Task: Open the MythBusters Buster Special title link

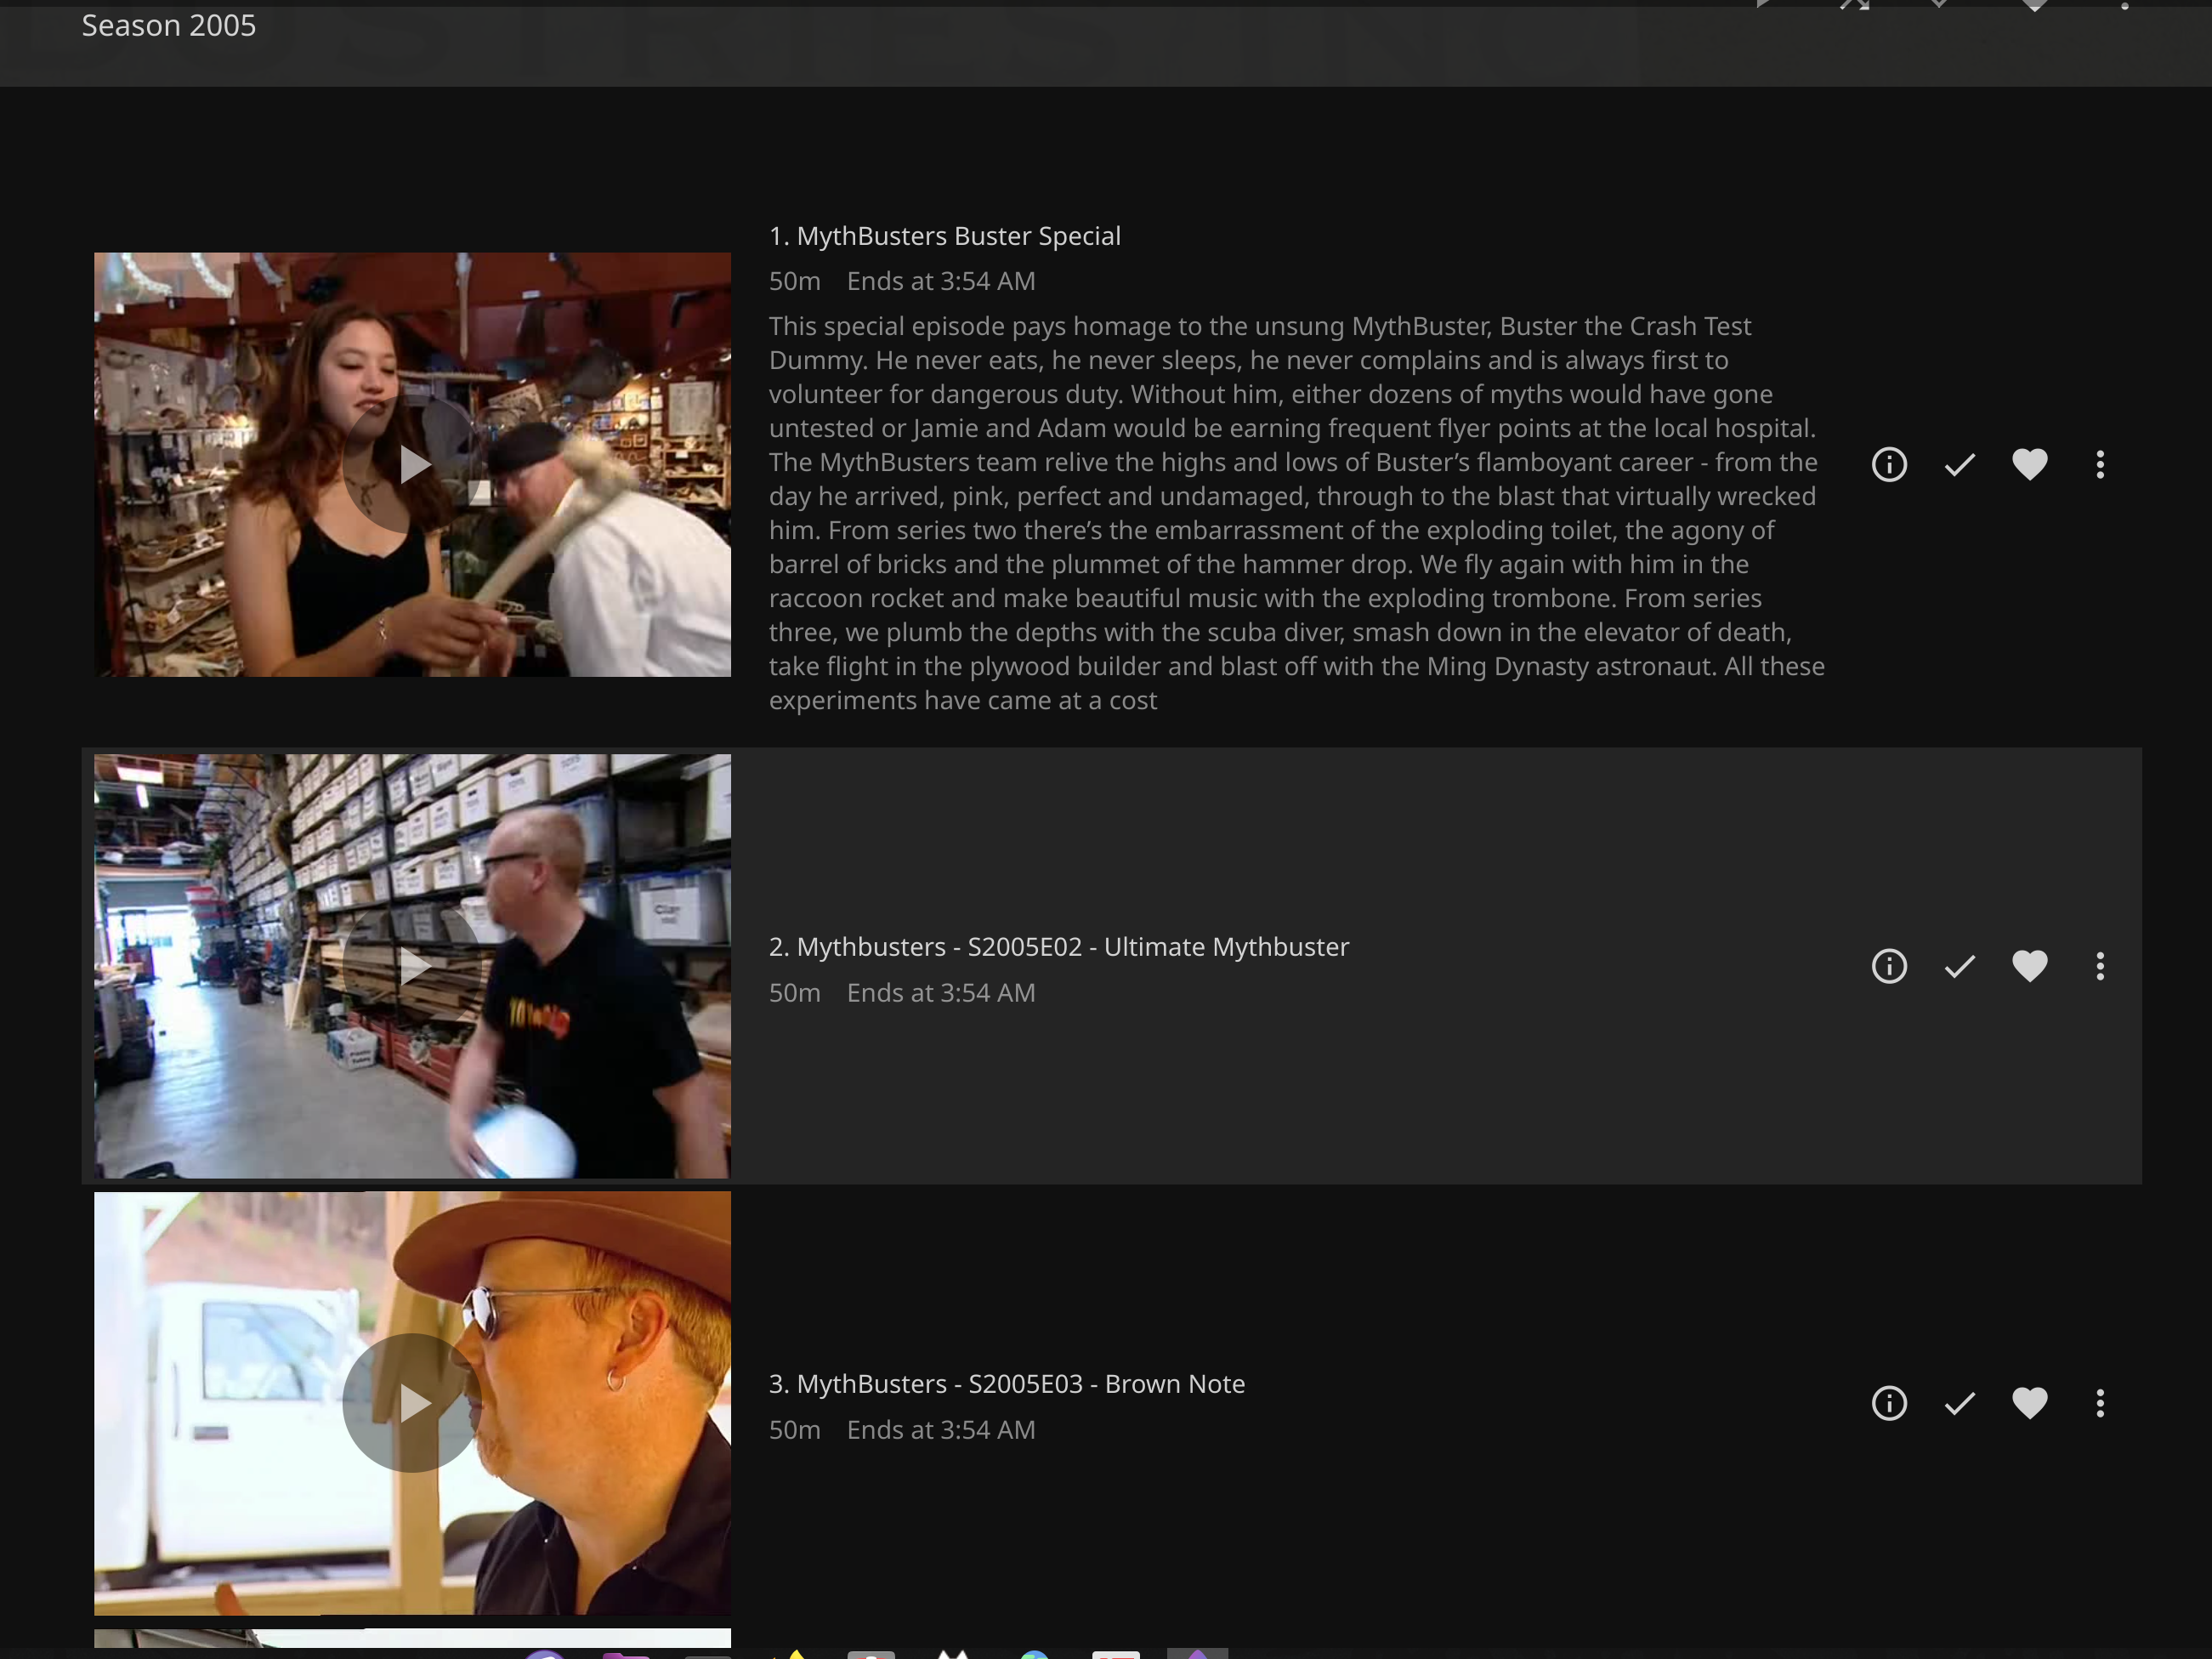Action: tap(944, 236)
